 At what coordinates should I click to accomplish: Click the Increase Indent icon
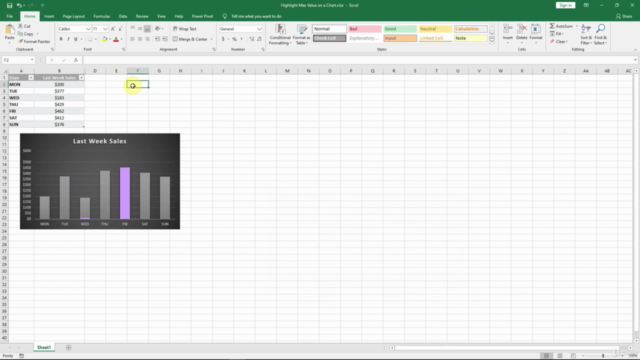165,39
